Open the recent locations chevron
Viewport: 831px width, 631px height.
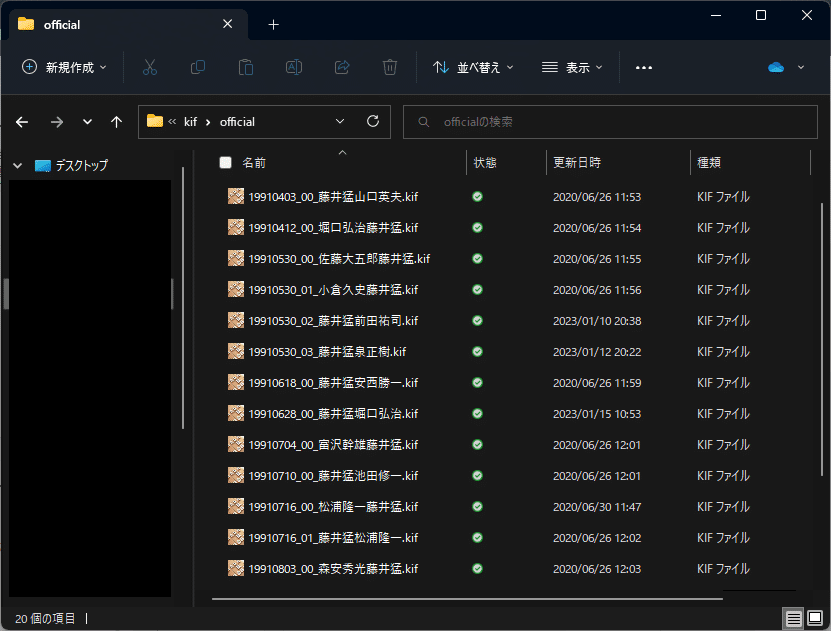coord(87,122)
